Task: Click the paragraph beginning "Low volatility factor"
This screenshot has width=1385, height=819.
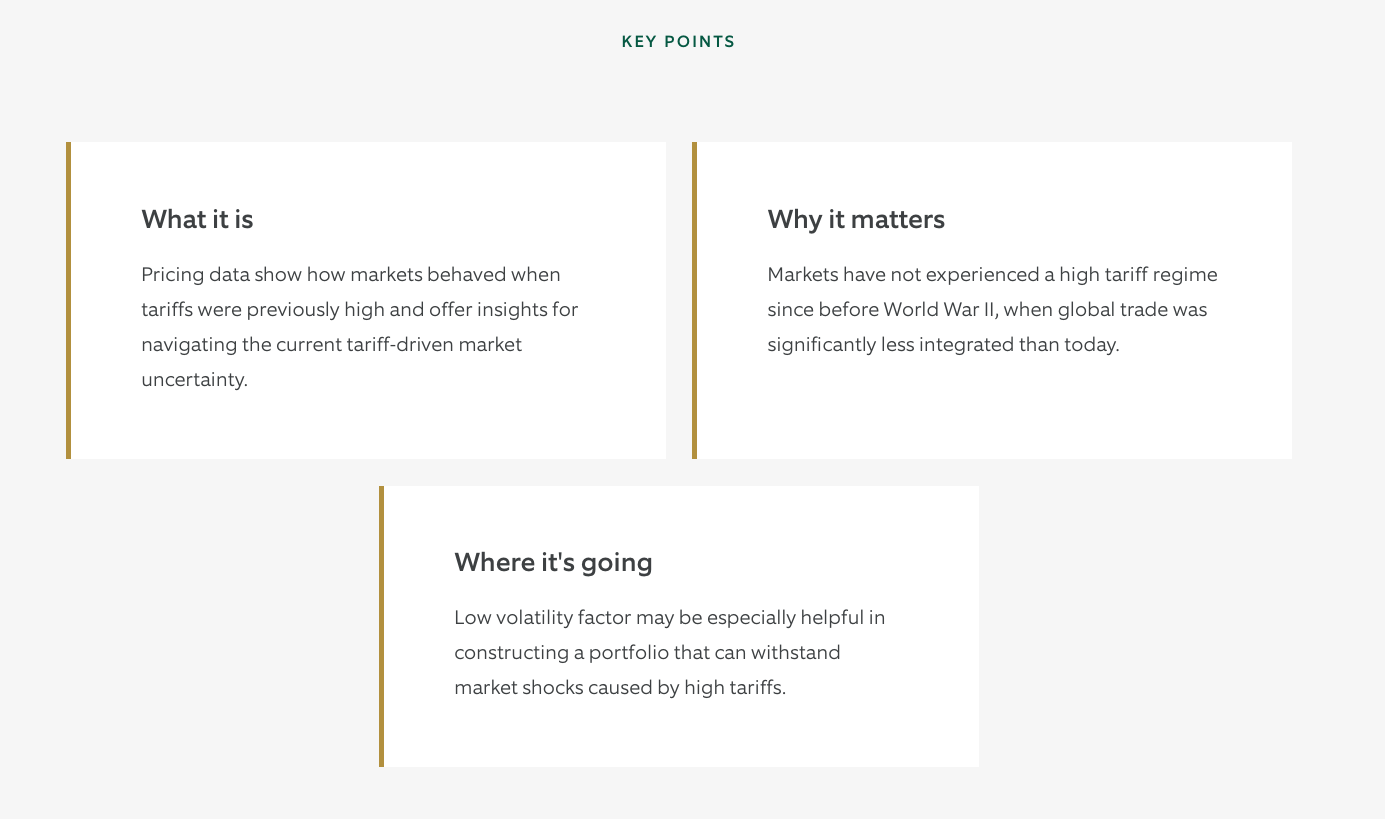Action: 670,652
